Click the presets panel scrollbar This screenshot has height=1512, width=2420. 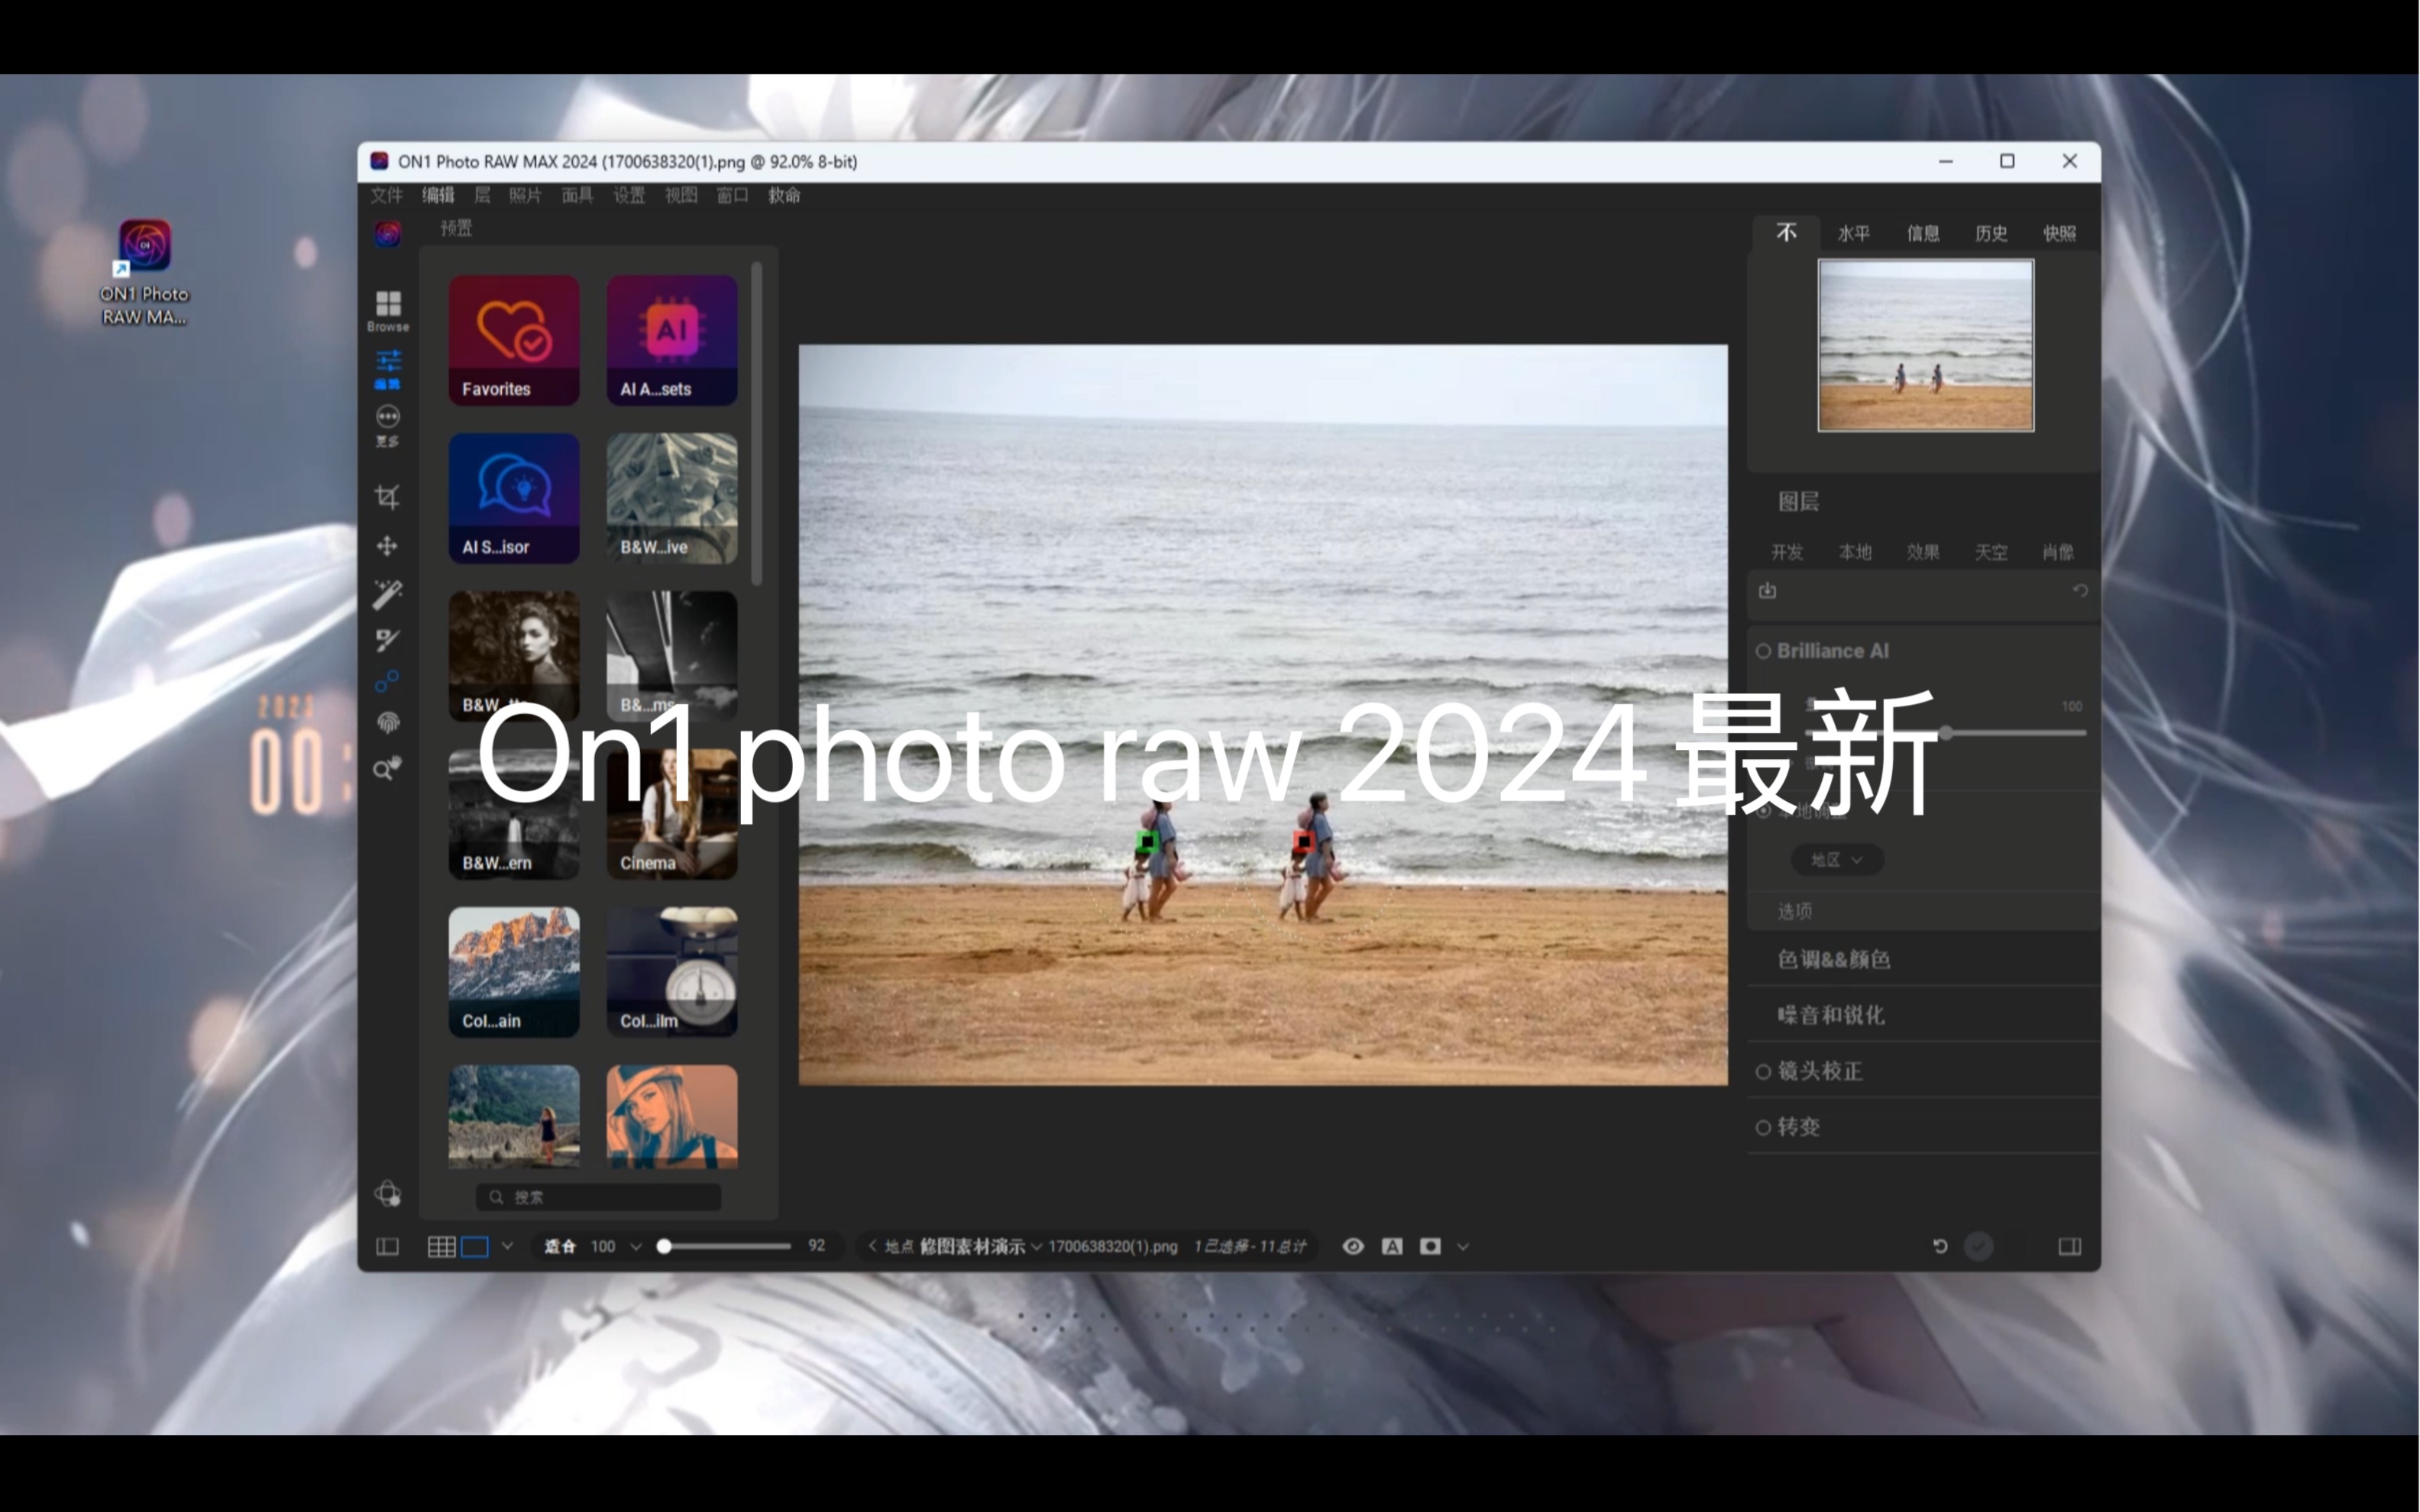coord(757,423)
